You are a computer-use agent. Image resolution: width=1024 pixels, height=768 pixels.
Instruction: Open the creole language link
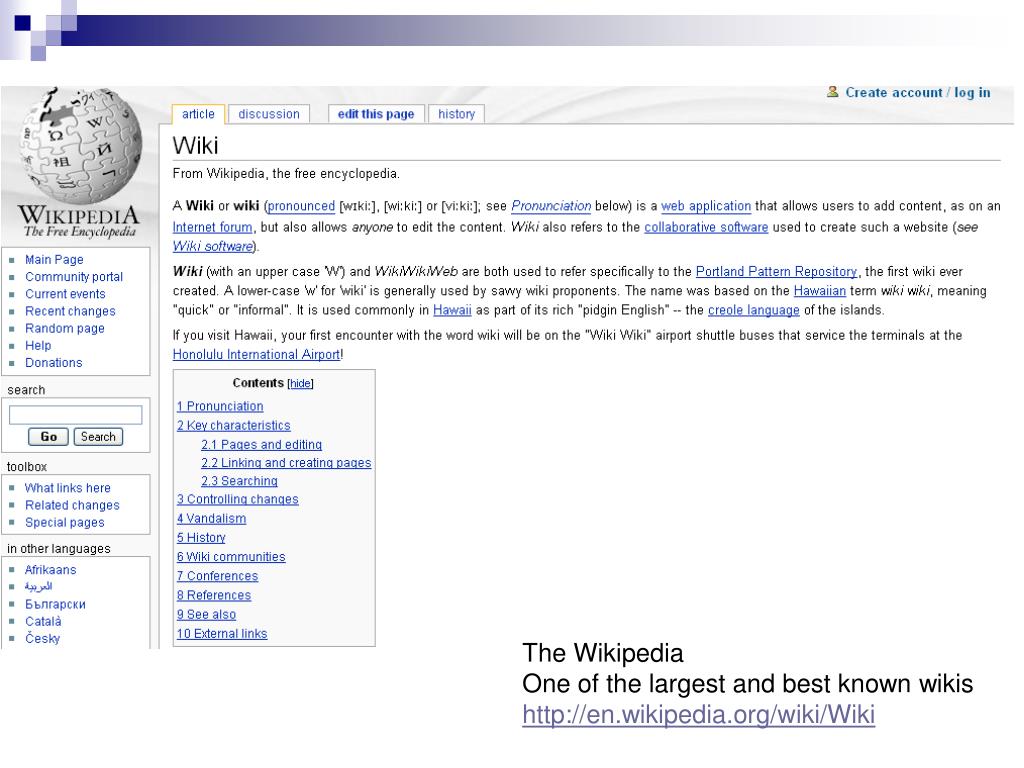(x=754, y=310)
